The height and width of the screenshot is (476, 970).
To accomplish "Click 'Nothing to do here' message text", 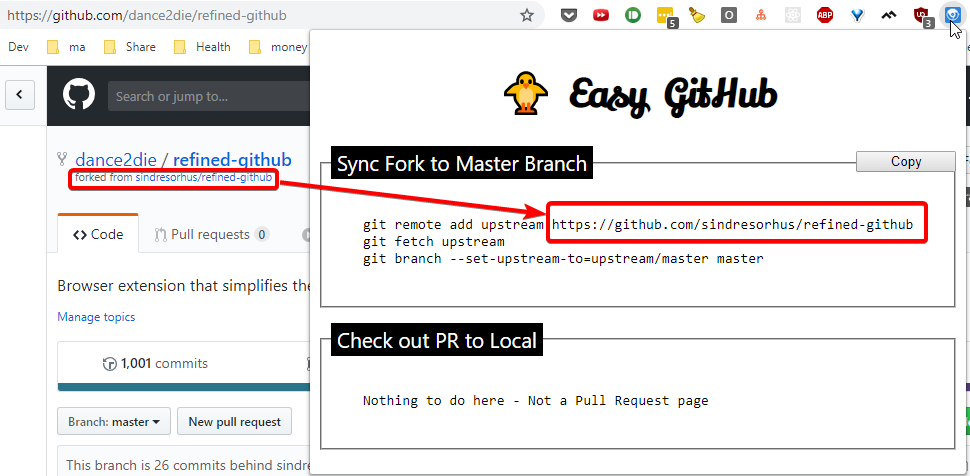I will (x=535, y=400).
